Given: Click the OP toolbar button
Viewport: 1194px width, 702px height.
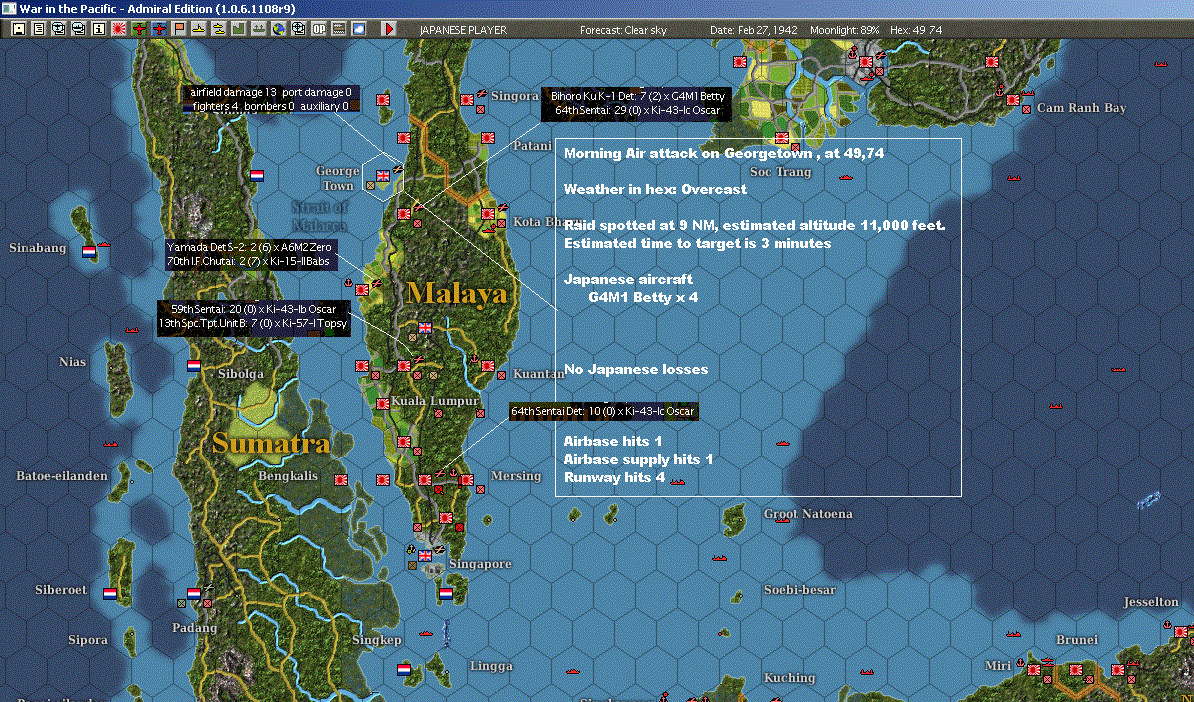Looking at the screenshot, I should 318,29.
